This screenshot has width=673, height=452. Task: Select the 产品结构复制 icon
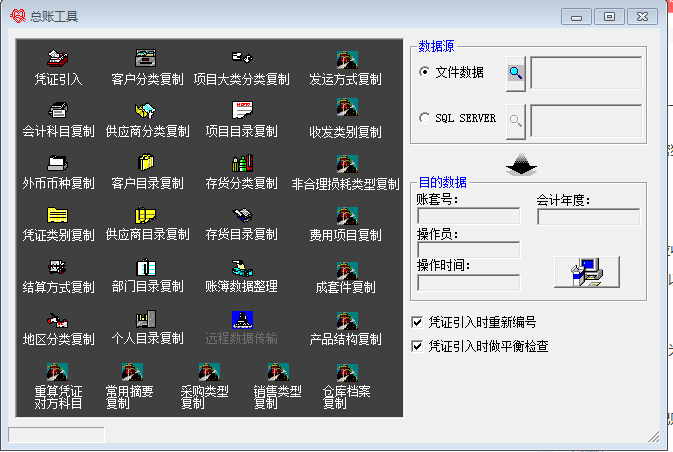347,321
